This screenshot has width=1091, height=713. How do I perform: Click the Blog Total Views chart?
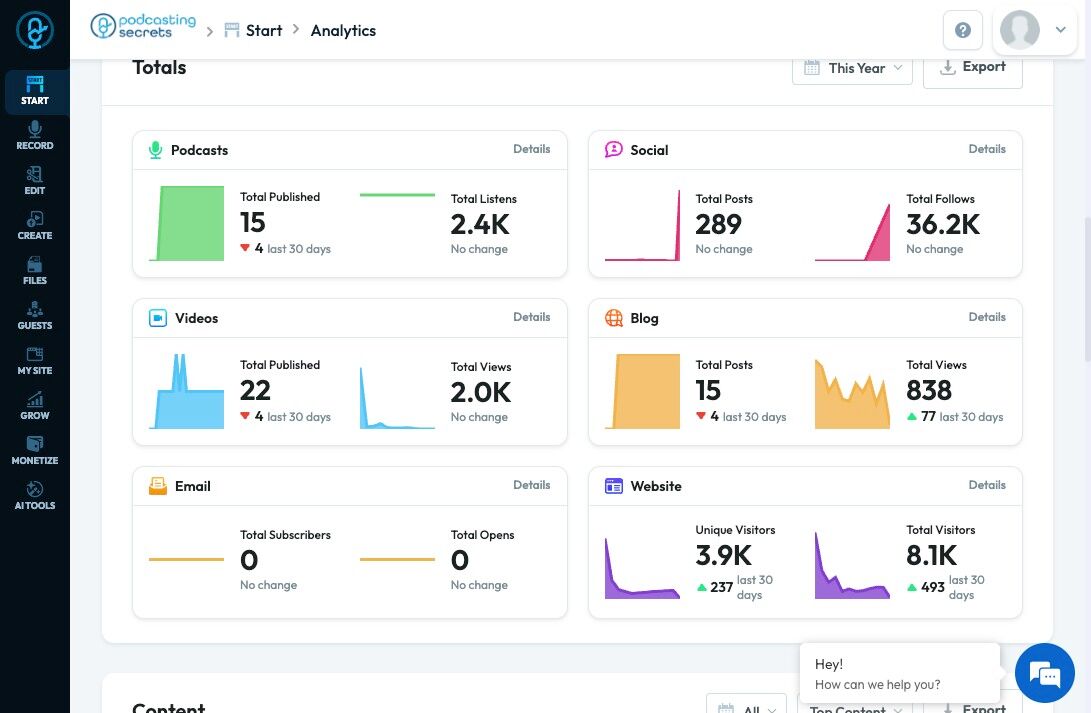coord(852,393)
